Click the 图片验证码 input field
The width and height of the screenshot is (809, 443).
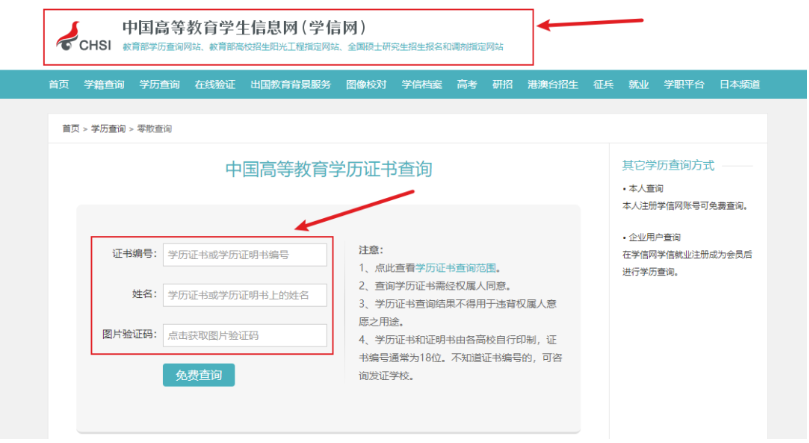point(245,335)
